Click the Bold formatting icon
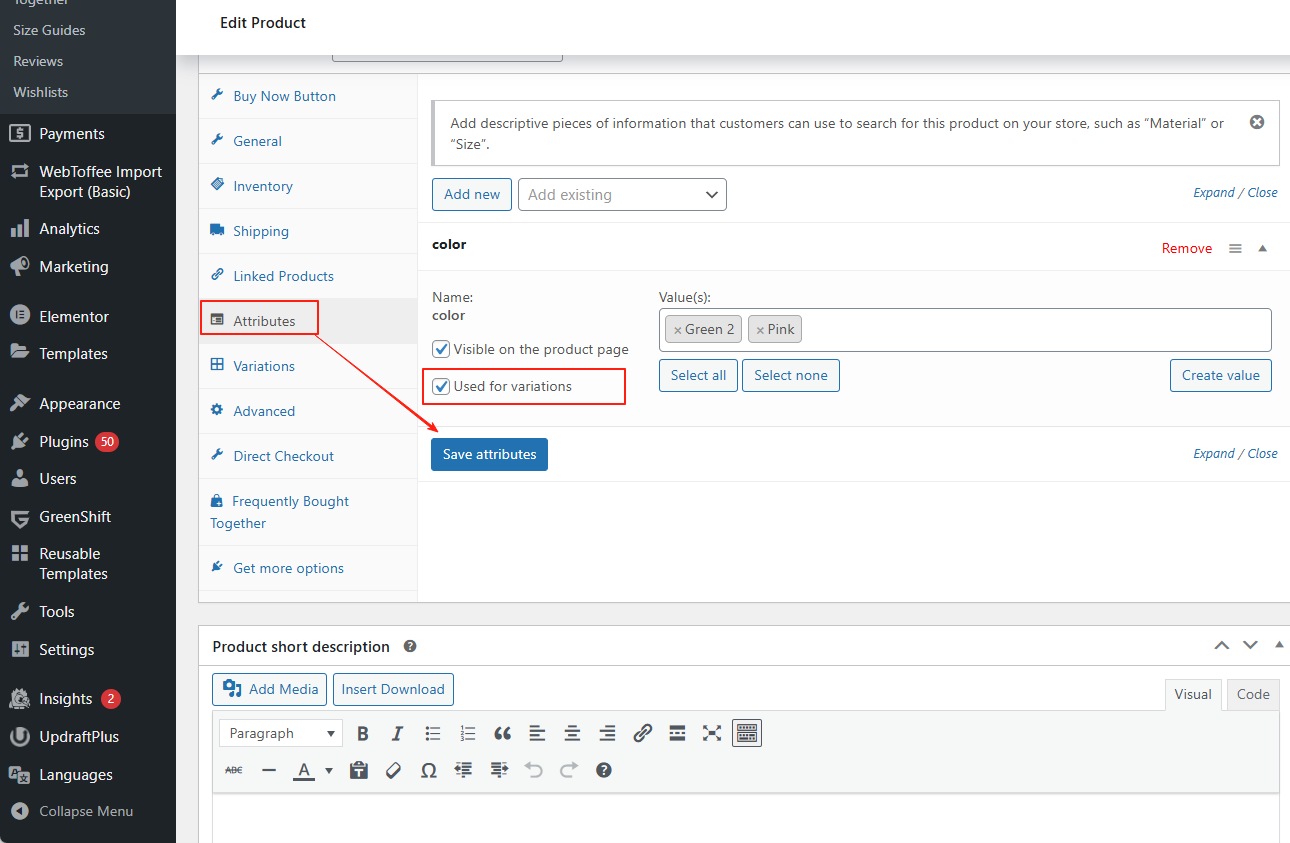Viewport: 1290px width, 843px height. (x=363, y=734)
